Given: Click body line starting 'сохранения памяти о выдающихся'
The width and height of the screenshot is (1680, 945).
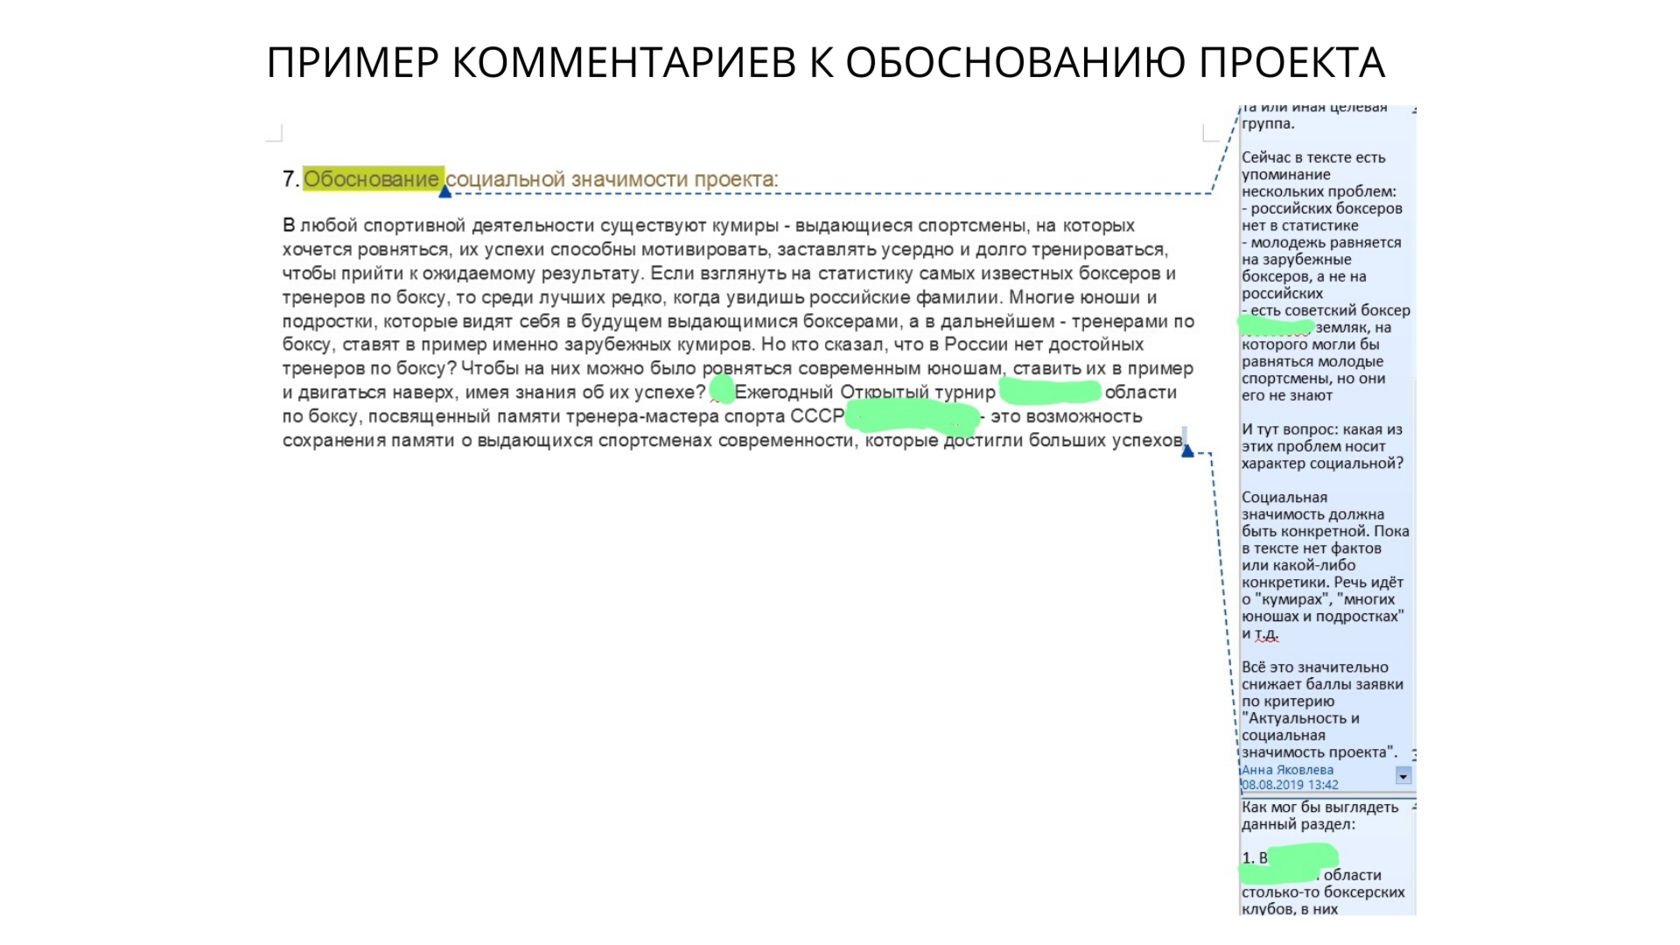Looking at the screenshot, I should coord(732,440).
